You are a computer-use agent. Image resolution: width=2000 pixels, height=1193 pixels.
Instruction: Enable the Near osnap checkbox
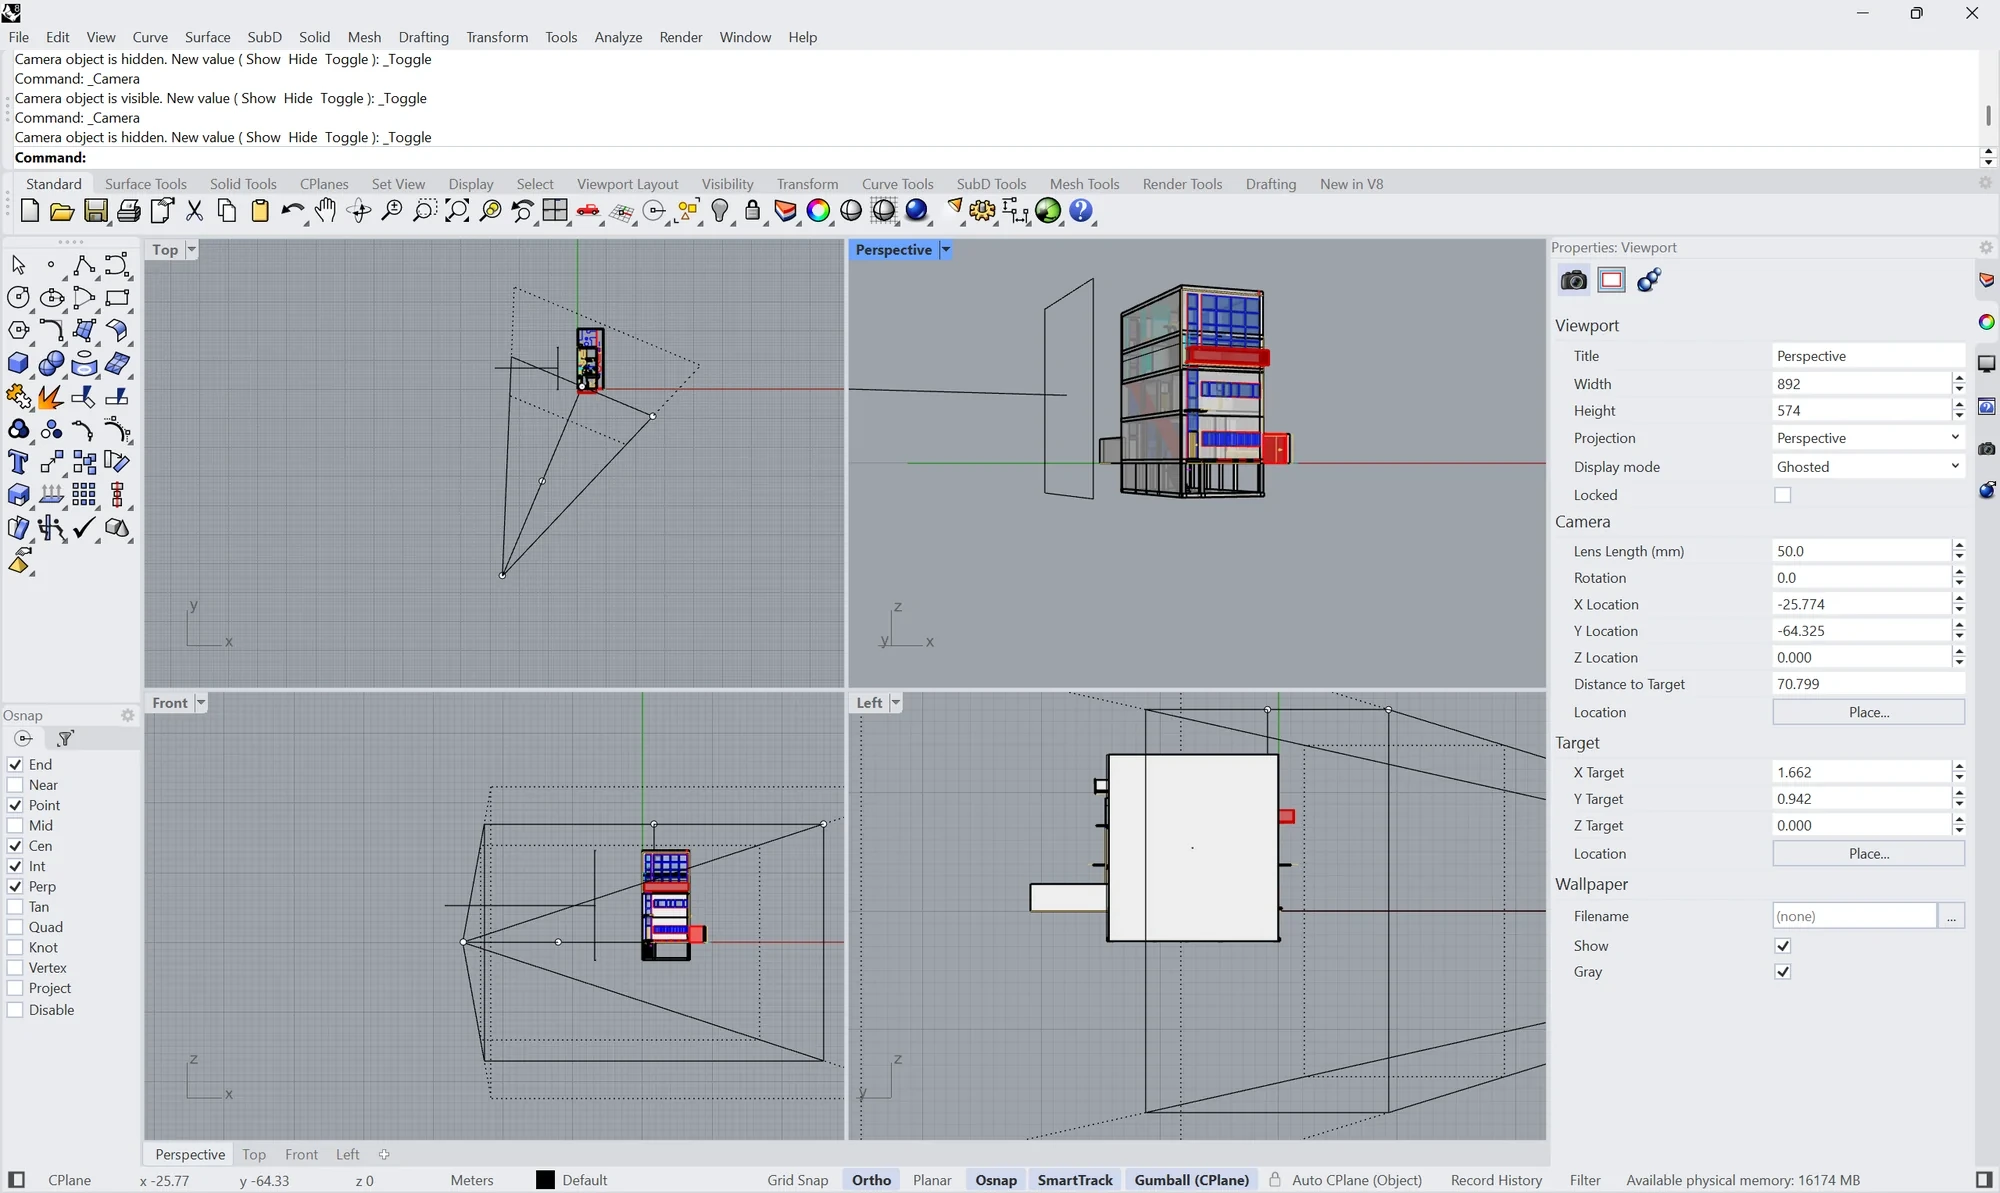point(15,785)
